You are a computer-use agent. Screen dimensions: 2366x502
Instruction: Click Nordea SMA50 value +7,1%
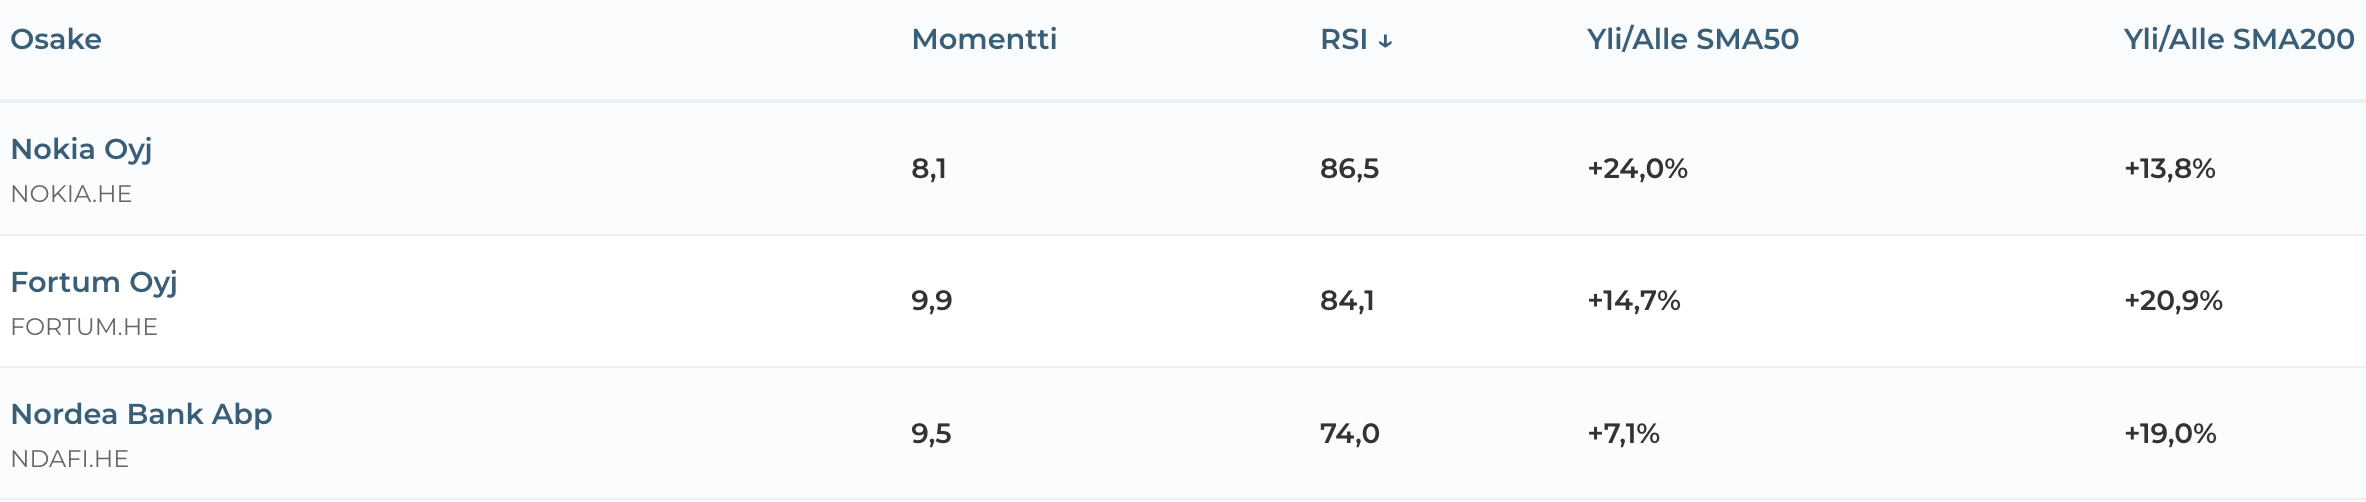pos(1623,433)
